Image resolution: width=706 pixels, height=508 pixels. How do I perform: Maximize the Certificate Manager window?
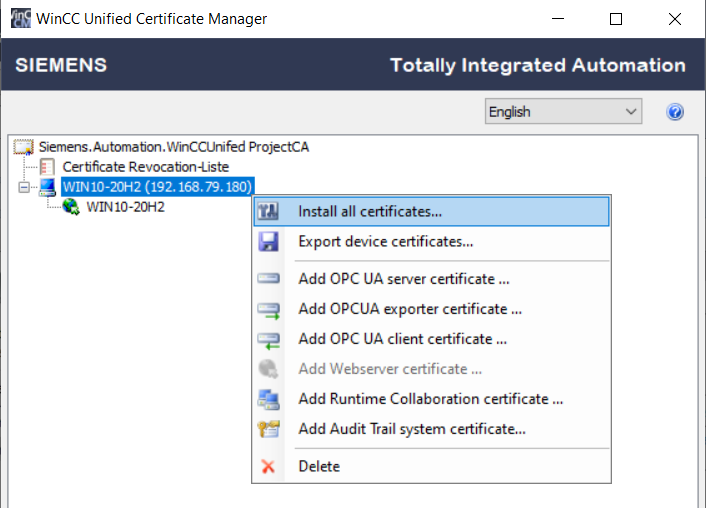[615, 19]
